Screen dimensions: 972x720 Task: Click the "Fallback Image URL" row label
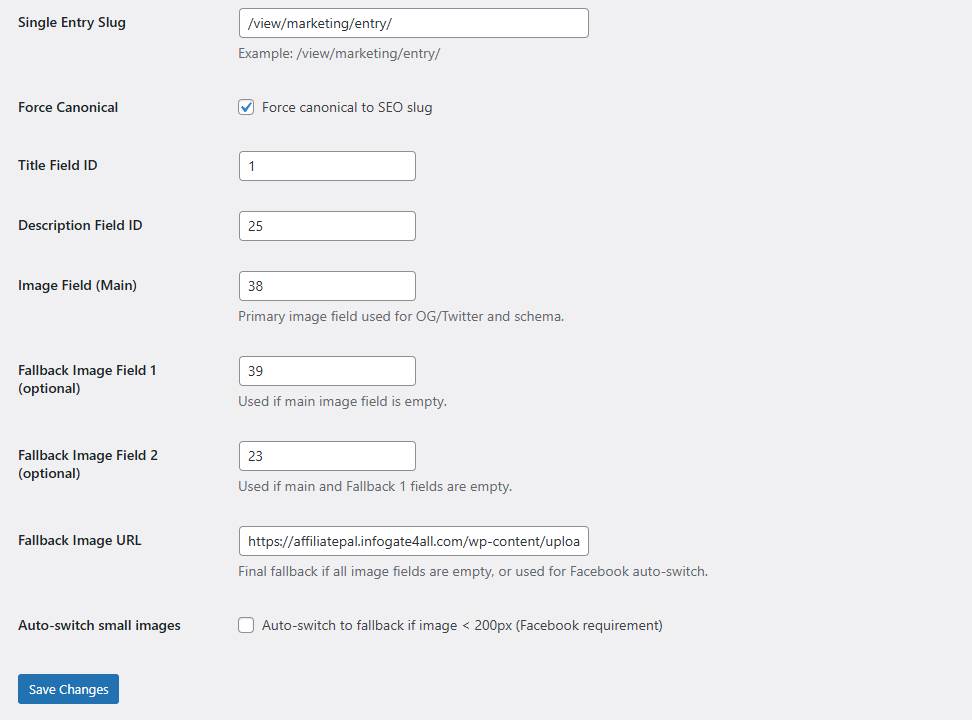tap(80, 540)
